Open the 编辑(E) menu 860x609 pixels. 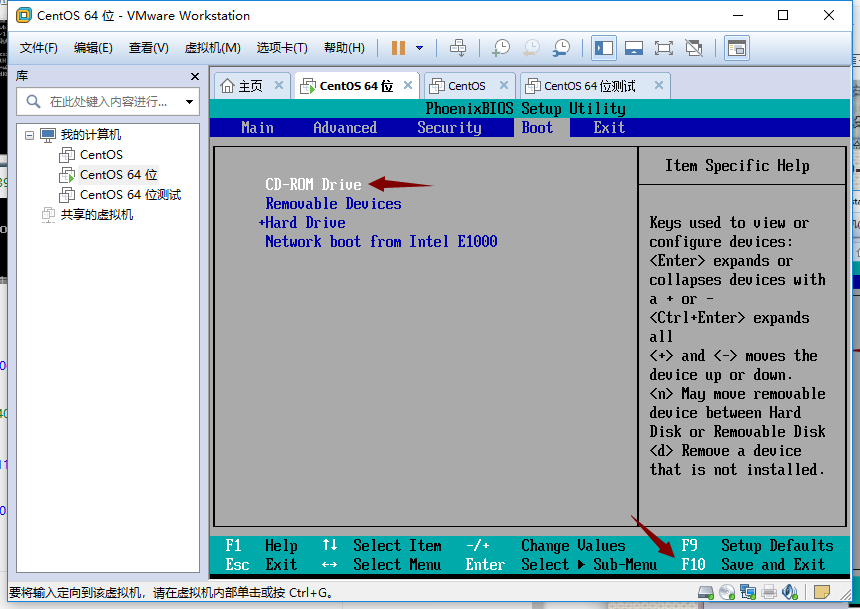point(93,48)
